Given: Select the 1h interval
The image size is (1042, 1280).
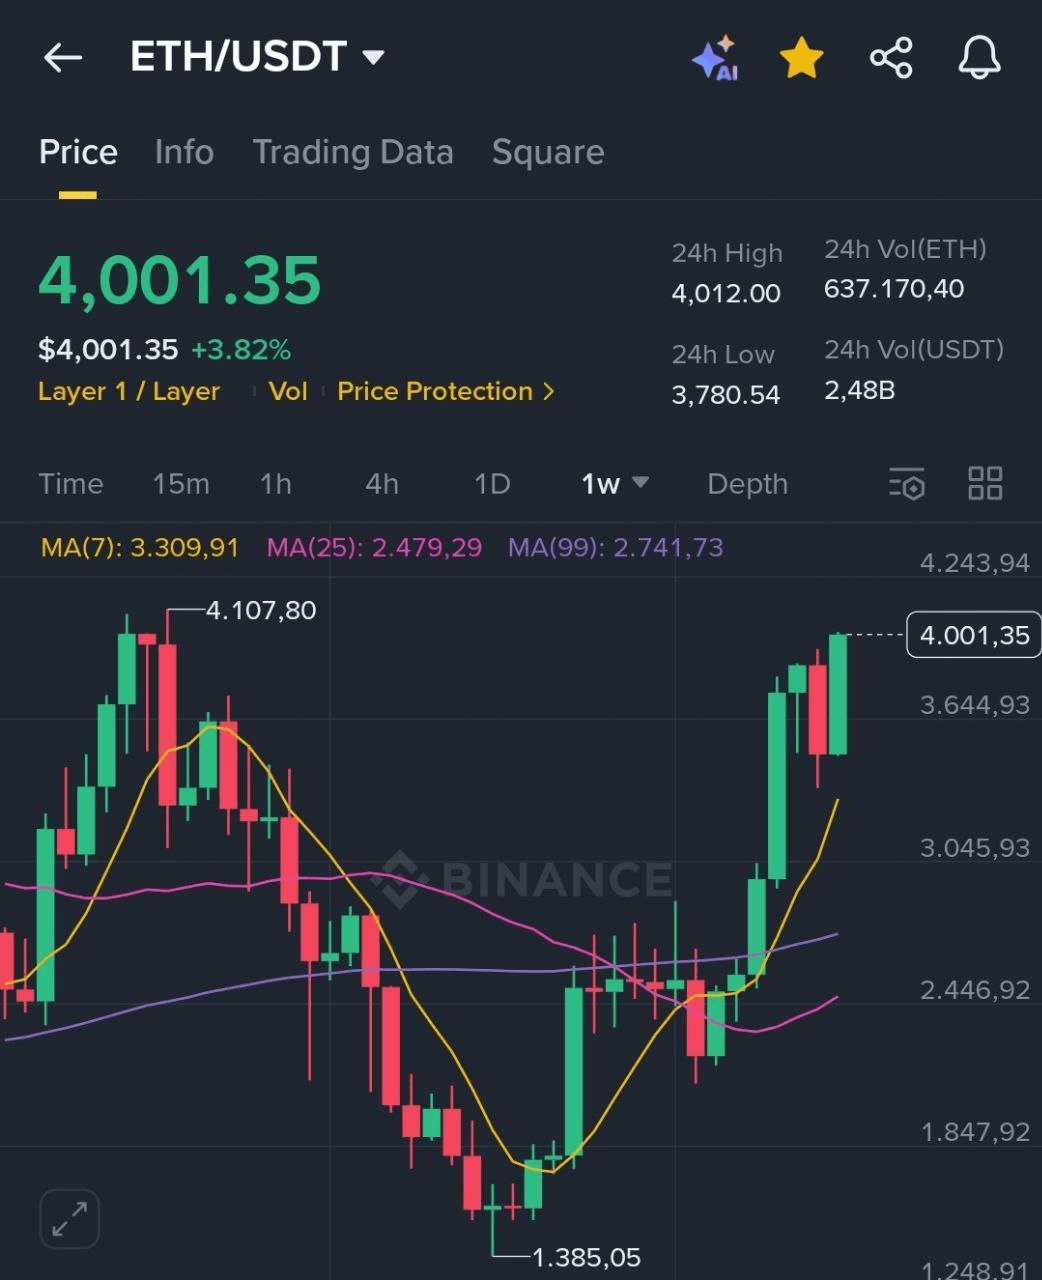Looking at the screenshot, I should (x=276, y=484).
